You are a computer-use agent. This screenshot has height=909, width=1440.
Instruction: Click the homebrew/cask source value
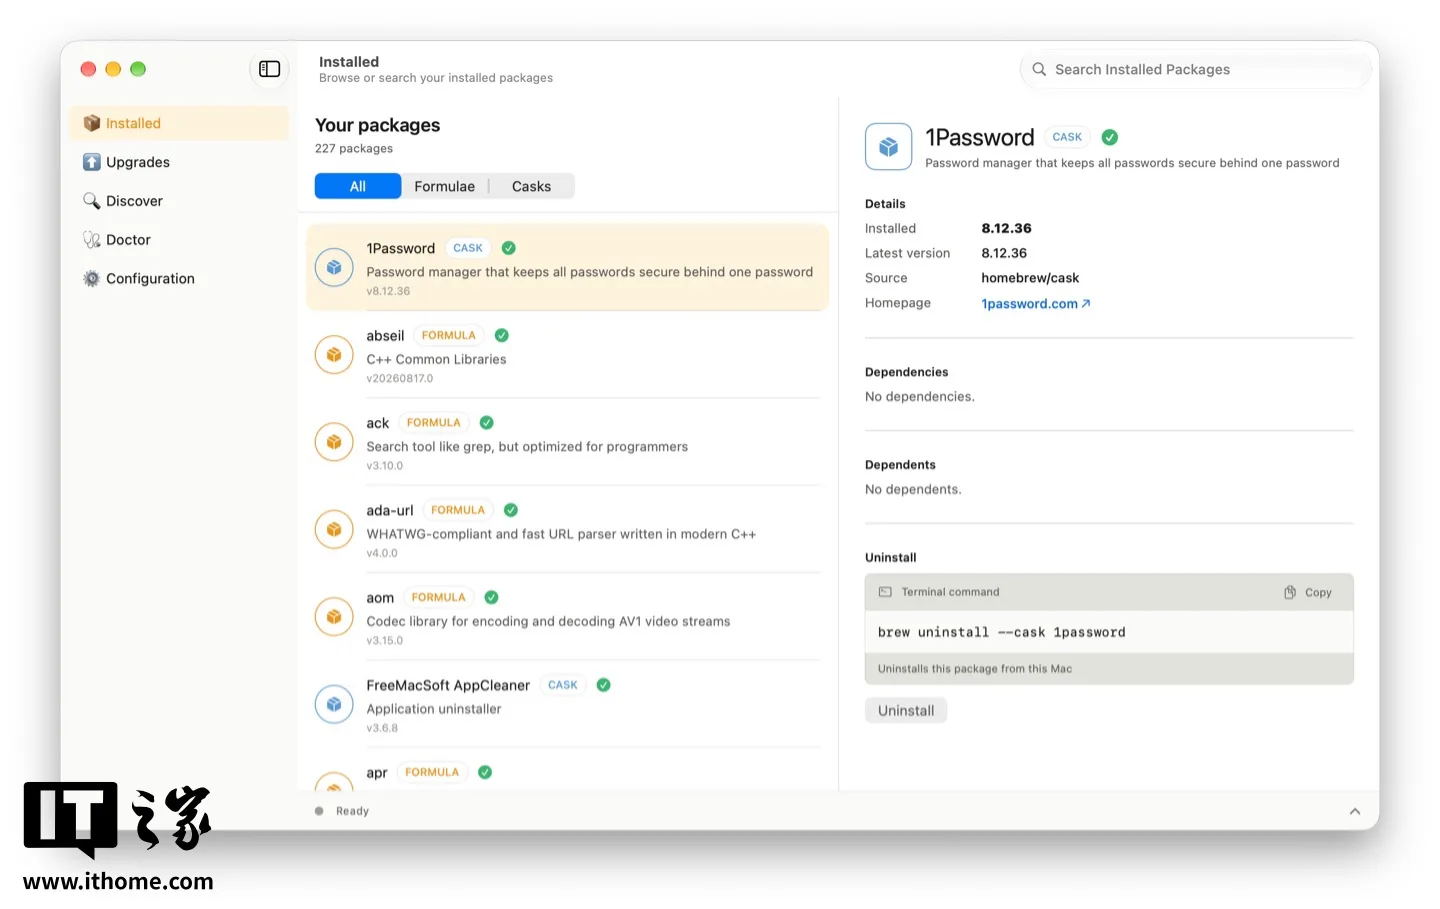coord(1030,278)
